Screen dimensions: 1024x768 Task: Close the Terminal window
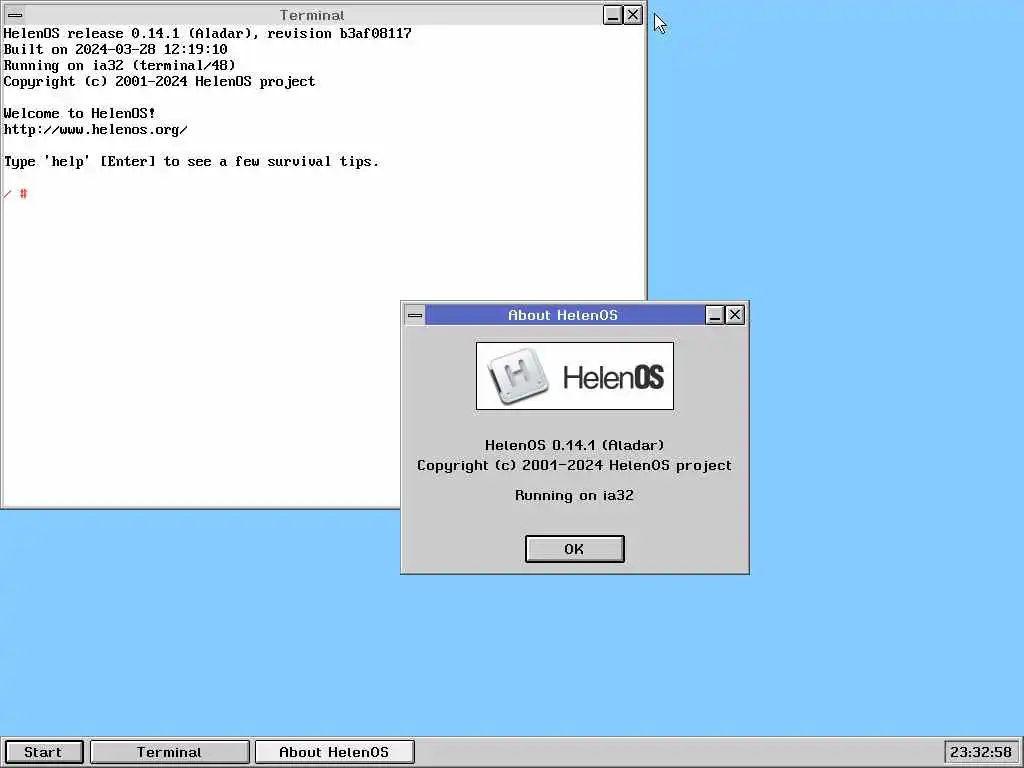click(x=633, y=15)
